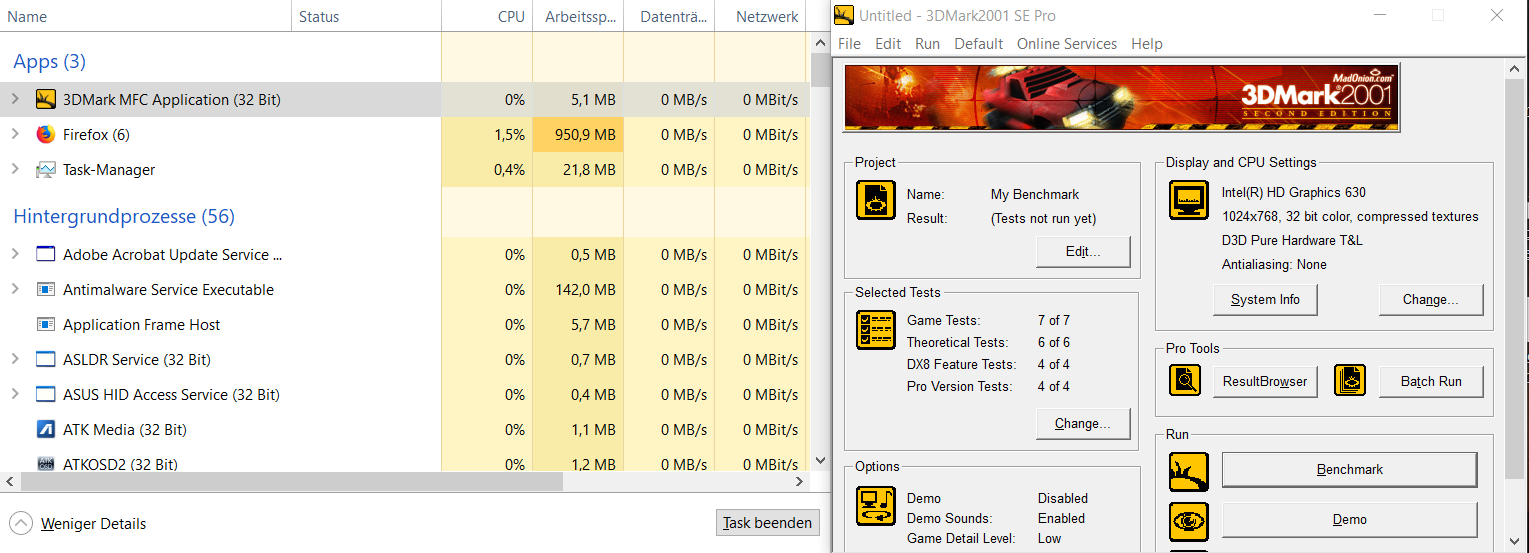
Task: Click the 3DMark2001 title bar app icon
Action: (x=844, y=15)
